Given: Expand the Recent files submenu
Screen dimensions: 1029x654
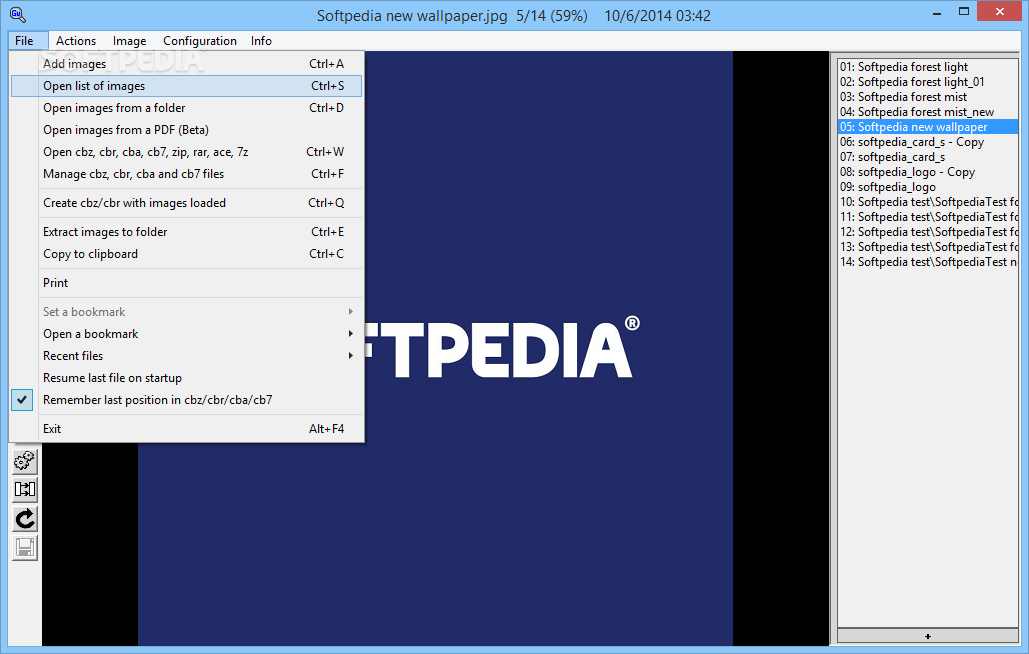Looking at the screenshot, I should [187, 356].
